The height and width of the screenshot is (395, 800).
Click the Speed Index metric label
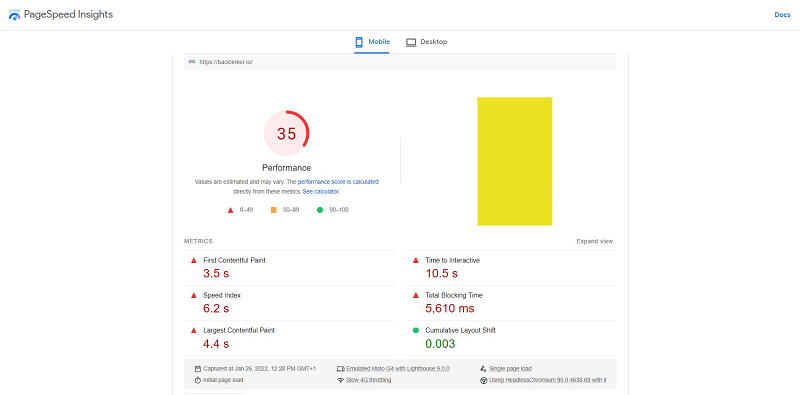click(x=222, y=295)
